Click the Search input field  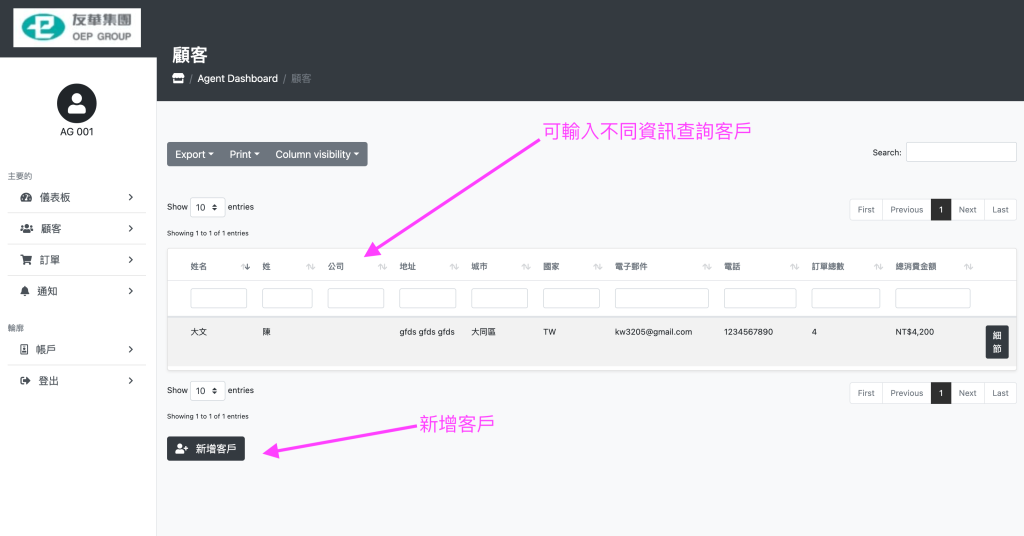point(960,152)
